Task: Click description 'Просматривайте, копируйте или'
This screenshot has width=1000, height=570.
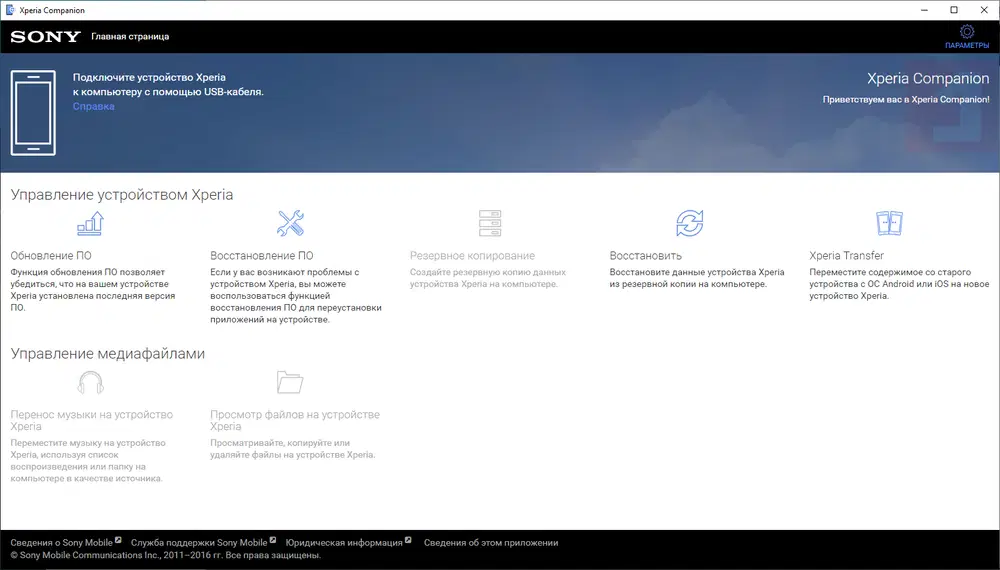Action: pos(280,443)
